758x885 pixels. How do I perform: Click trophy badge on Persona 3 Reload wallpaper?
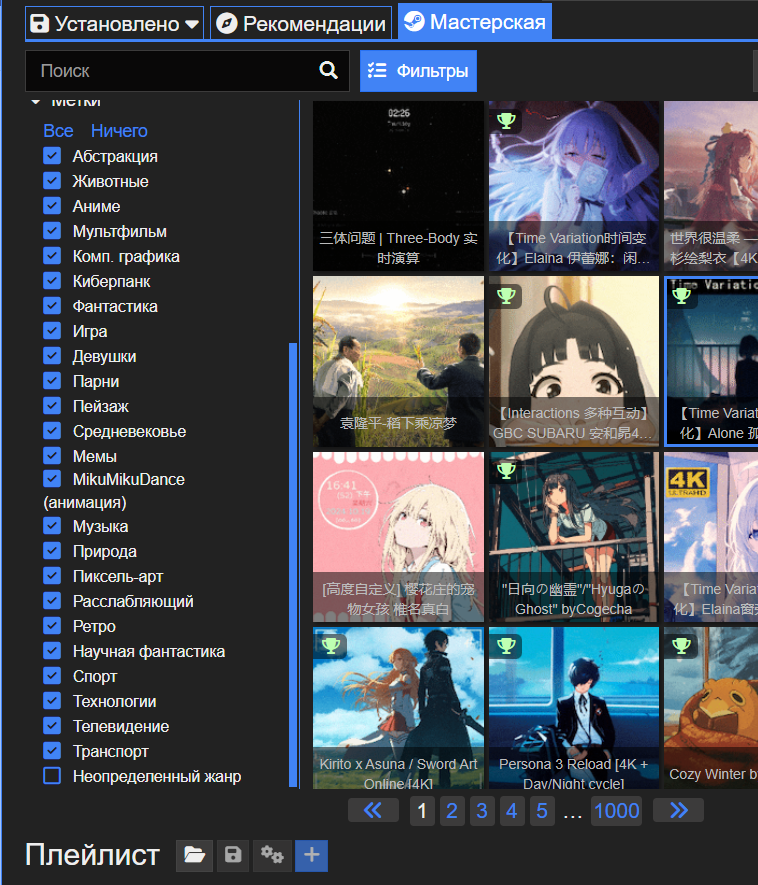coord(506,646)
